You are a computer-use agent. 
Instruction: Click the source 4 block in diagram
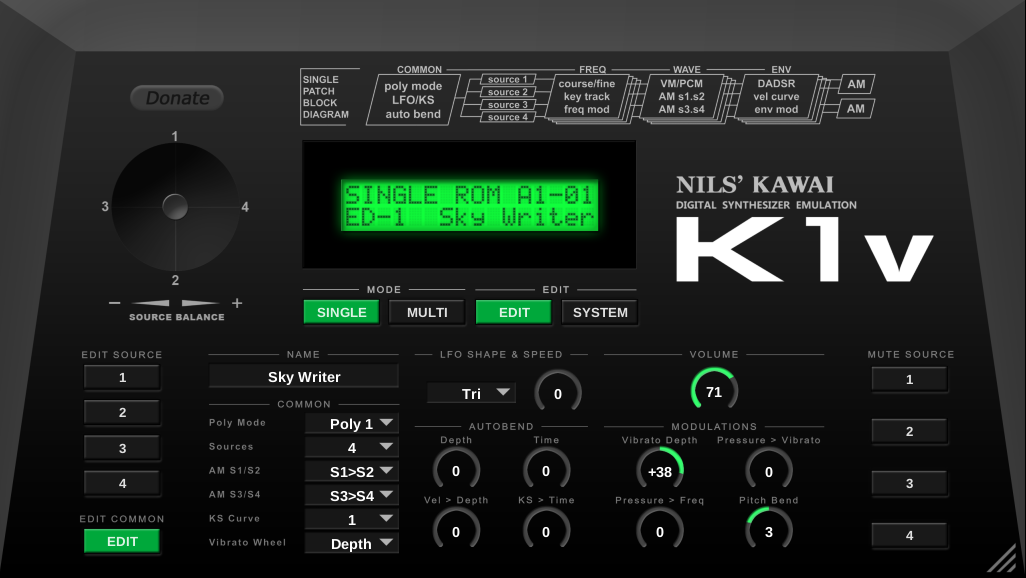click(x=508, y=117)
